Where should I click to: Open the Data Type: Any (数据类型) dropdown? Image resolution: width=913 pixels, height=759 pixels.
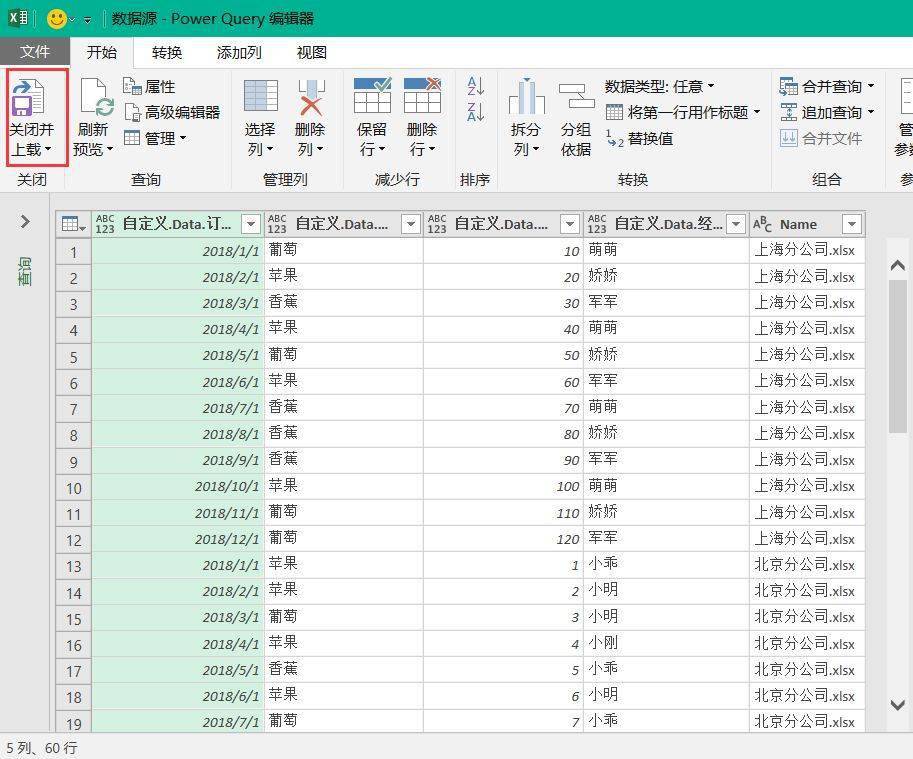pyautogui.click(x=659, y=87)
